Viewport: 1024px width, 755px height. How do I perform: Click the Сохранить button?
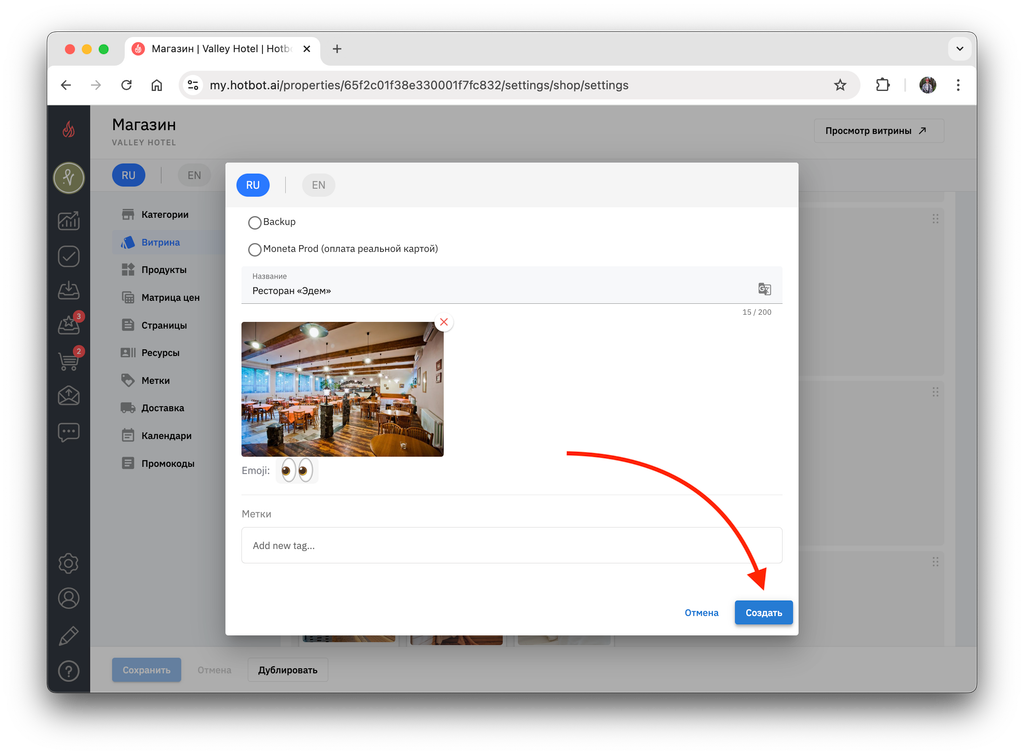[x=146, y=670]
